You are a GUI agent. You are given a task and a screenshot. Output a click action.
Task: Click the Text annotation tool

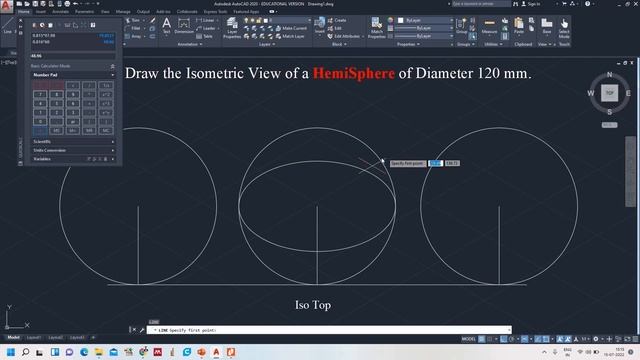(x=167, y=25)
